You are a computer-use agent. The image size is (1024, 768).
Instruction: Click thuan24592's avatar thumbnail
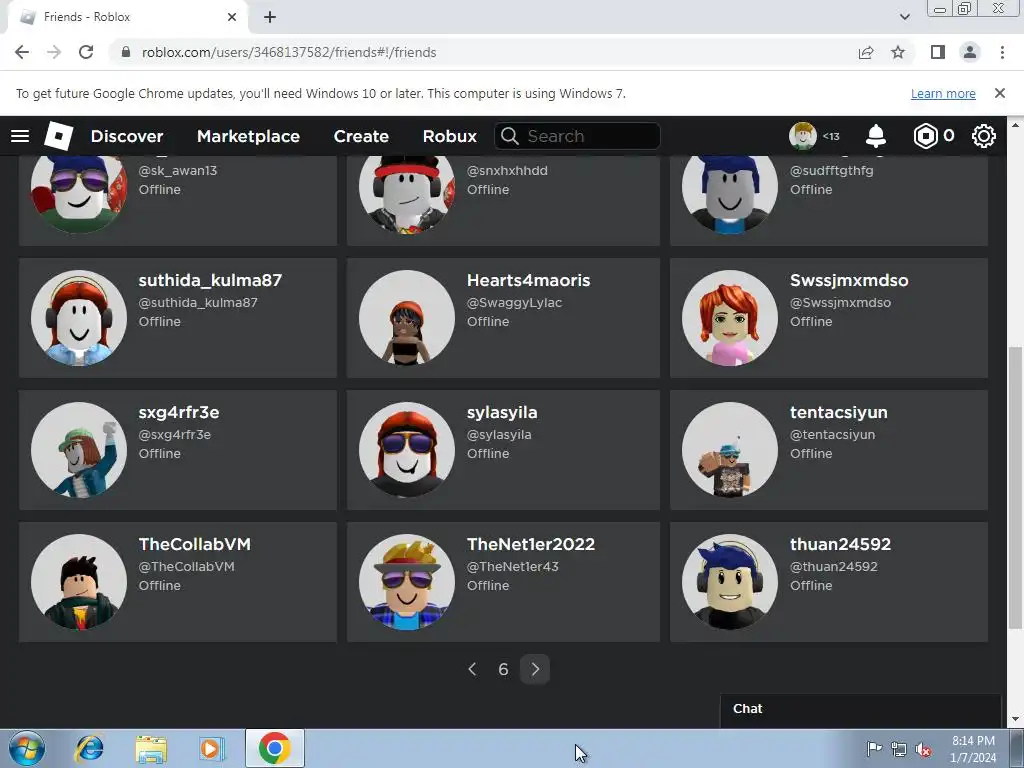point(729,582)
